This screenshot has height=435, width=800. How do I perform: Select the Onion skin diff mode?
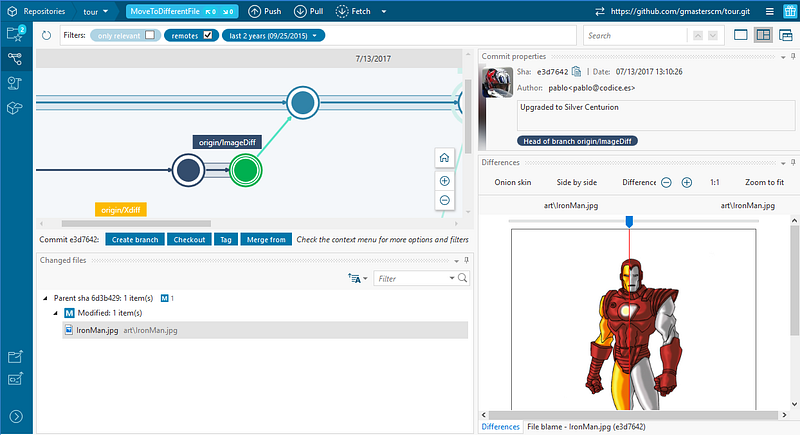tap(513, 183)
